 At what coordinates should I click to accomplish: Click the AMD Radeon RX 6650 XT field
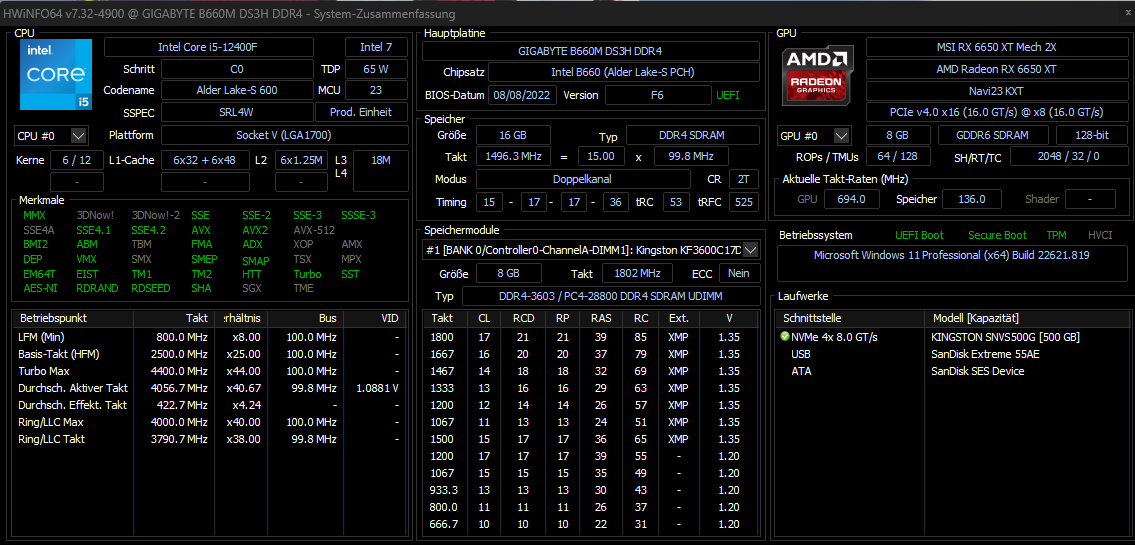click(x=996, y=69)
